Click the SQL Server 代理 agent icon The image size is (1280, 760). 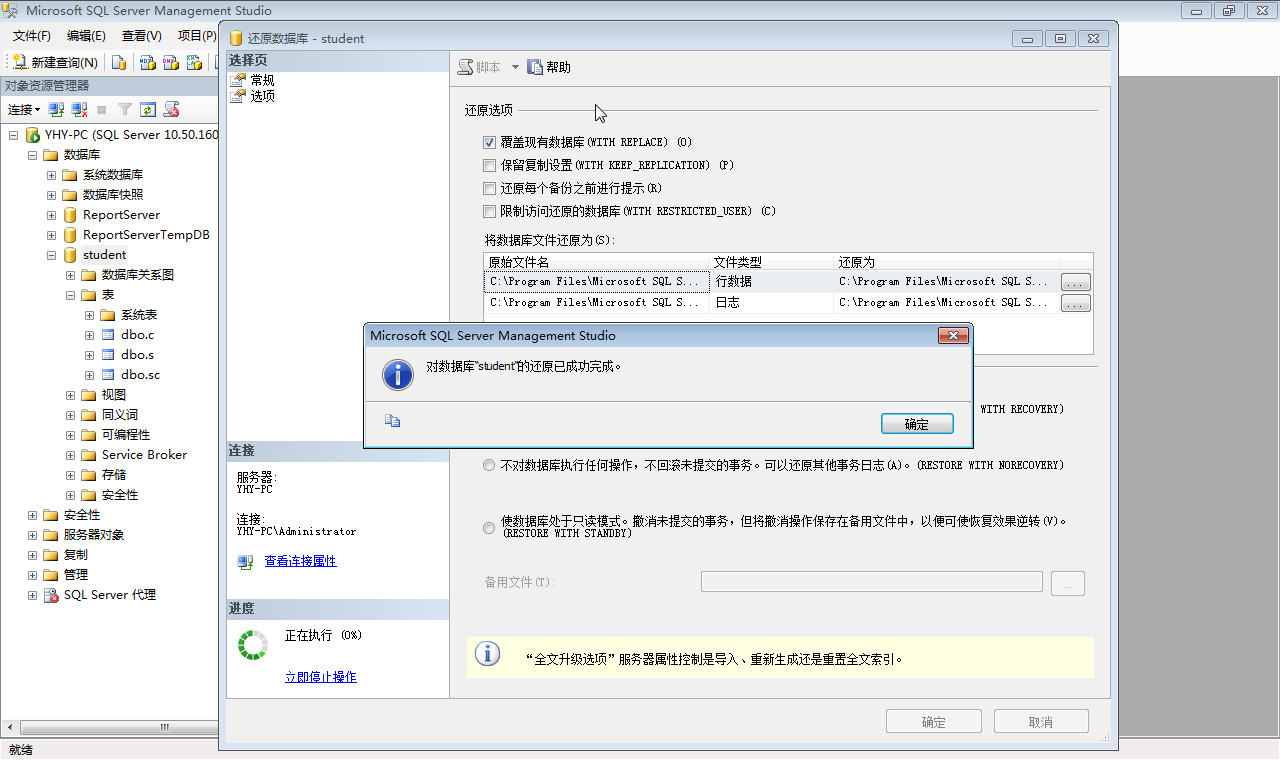point(51,595)
